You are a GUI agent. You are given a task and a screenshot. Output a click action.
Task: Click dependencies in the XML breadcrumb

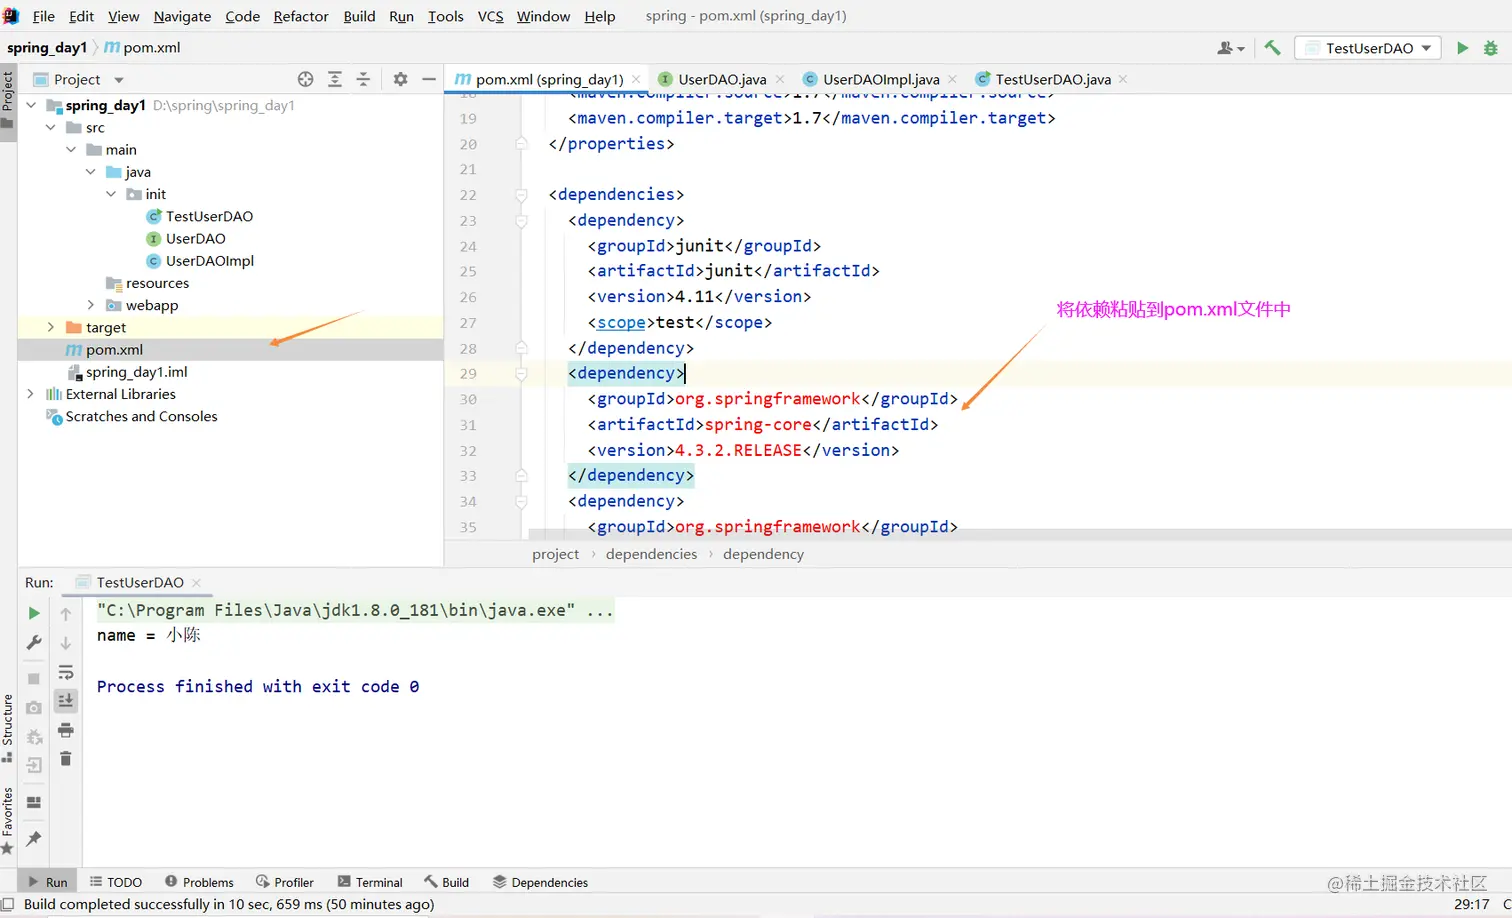coord(651,554)
